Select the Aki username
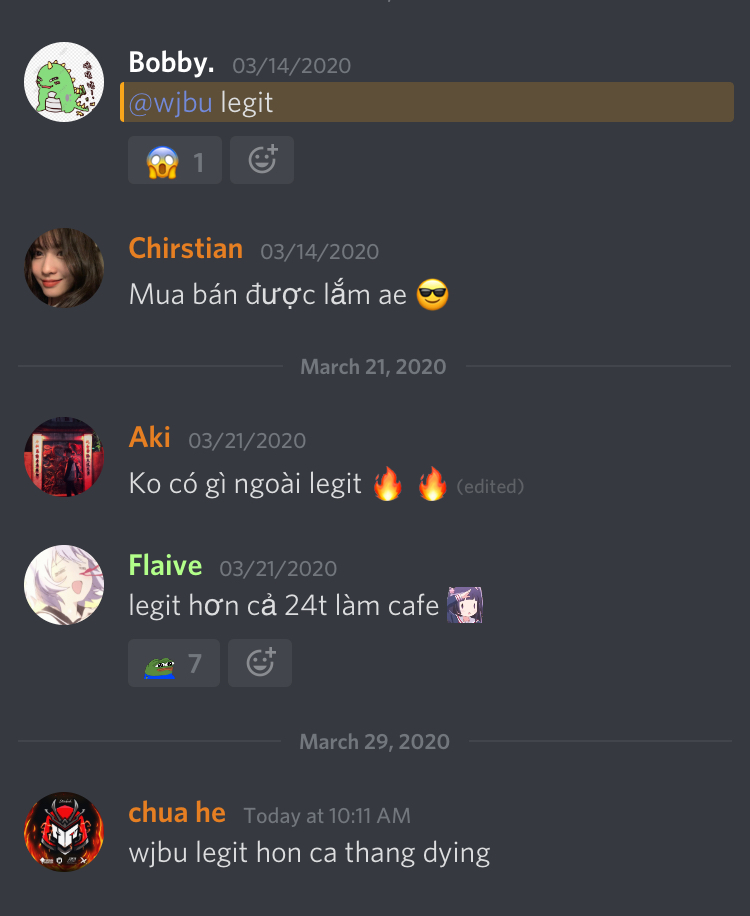 tap(150, 437)
